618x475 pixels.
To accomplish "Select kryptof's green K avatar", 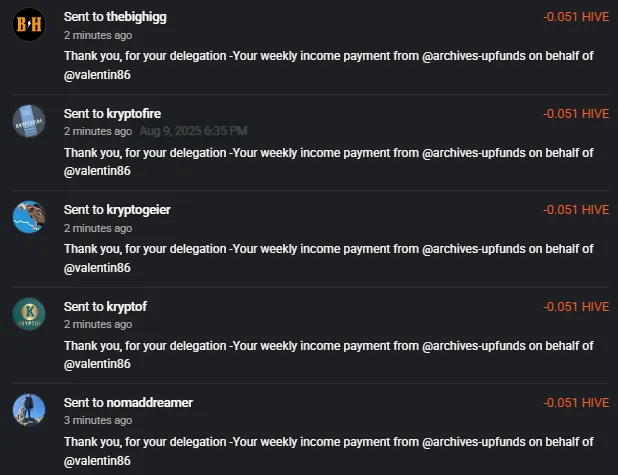I will (29, 314).
